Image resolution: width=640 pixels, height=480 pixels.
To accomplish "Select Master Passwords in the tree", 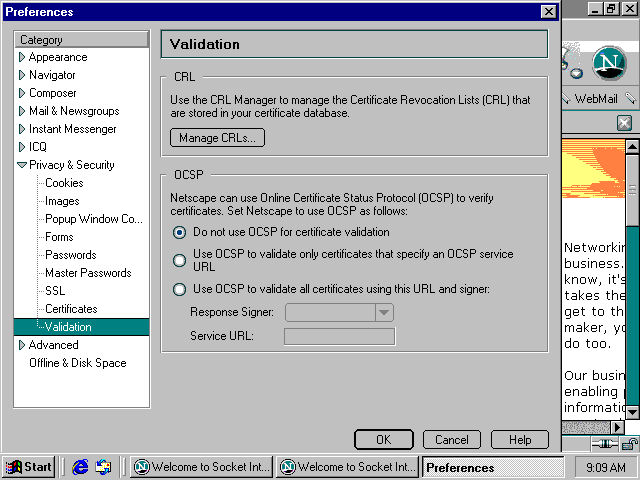I will (88, 273).
